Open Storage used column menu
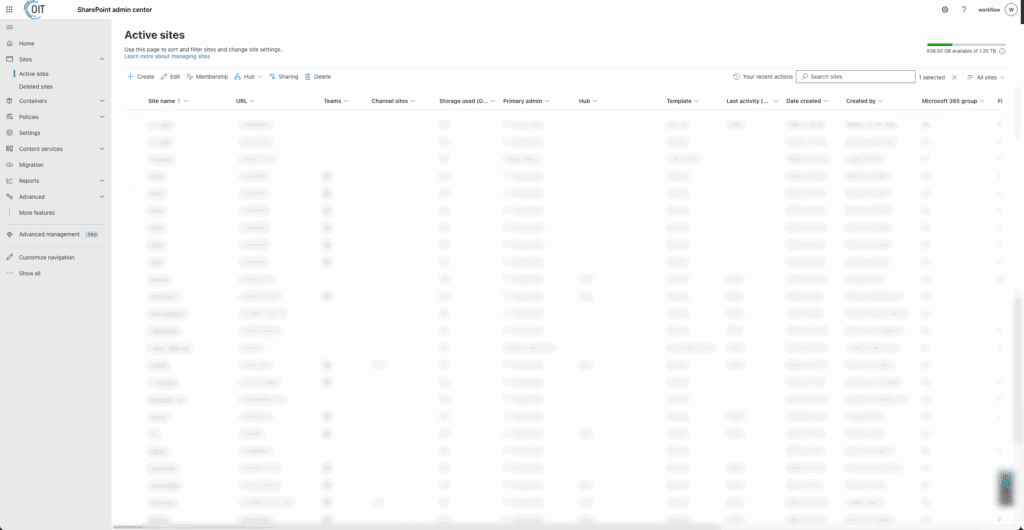Viewport: 1024px width, 530px height. [x=468, y=101]
